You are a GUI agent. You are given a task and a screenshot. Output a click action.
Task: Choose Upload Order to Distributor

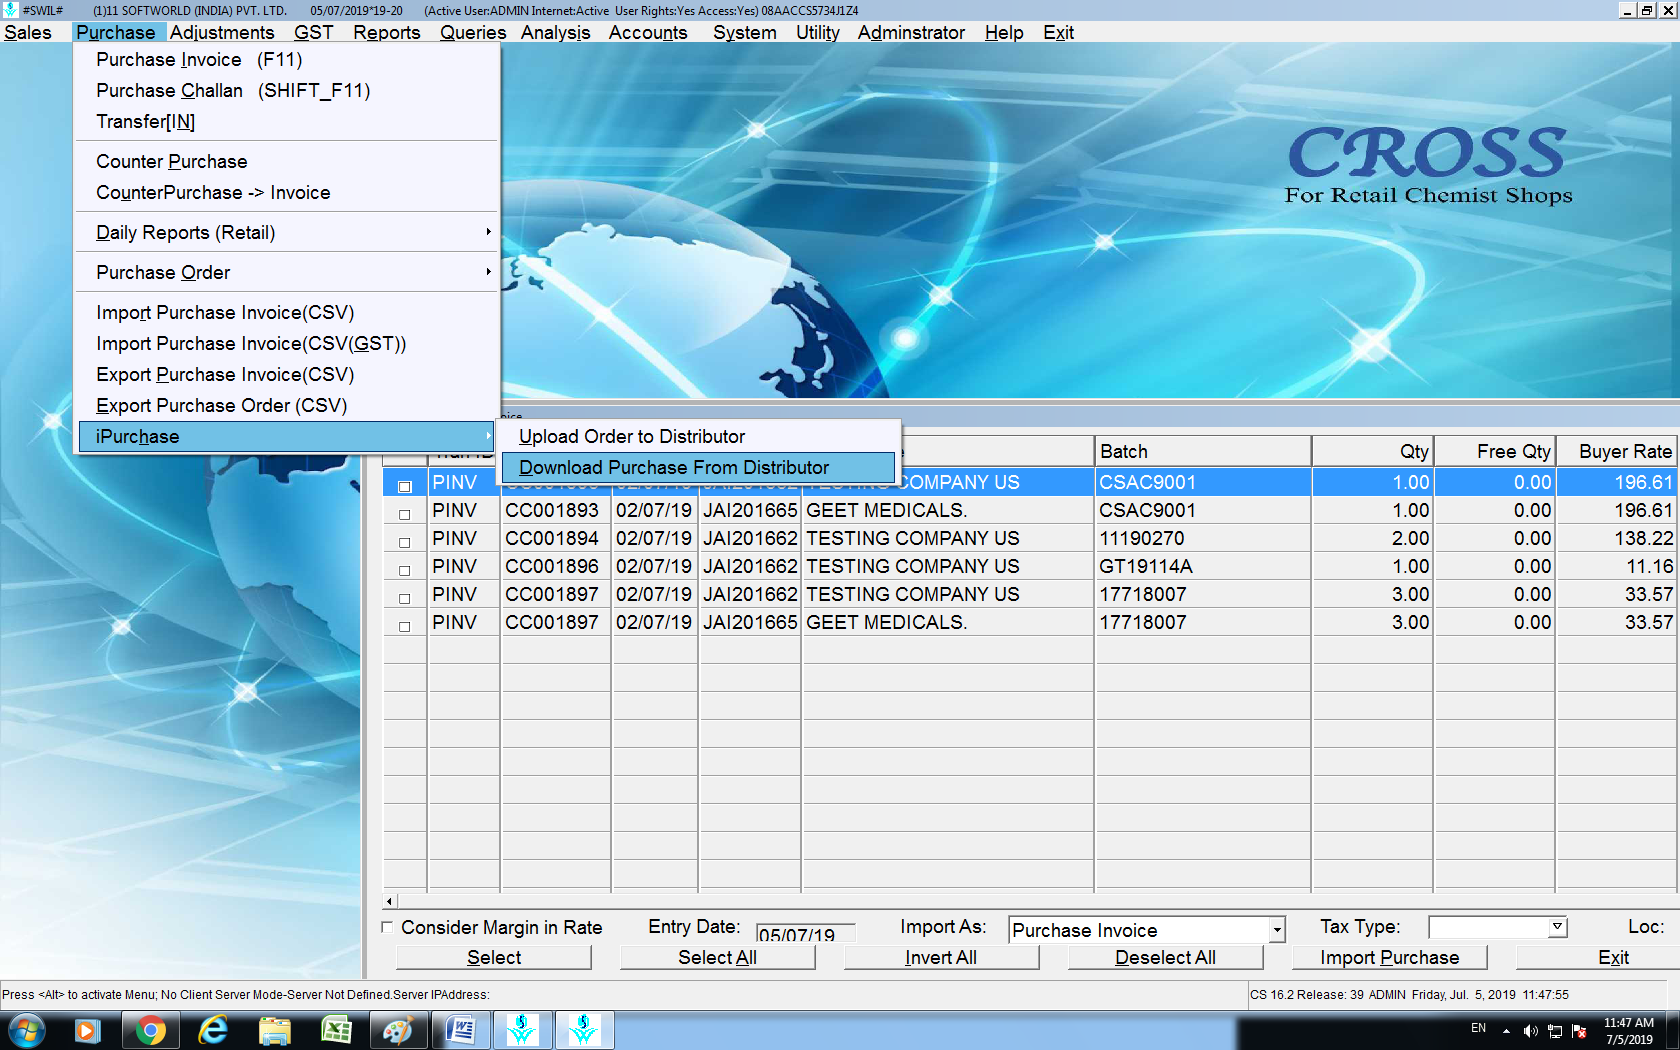pos(698,436)
